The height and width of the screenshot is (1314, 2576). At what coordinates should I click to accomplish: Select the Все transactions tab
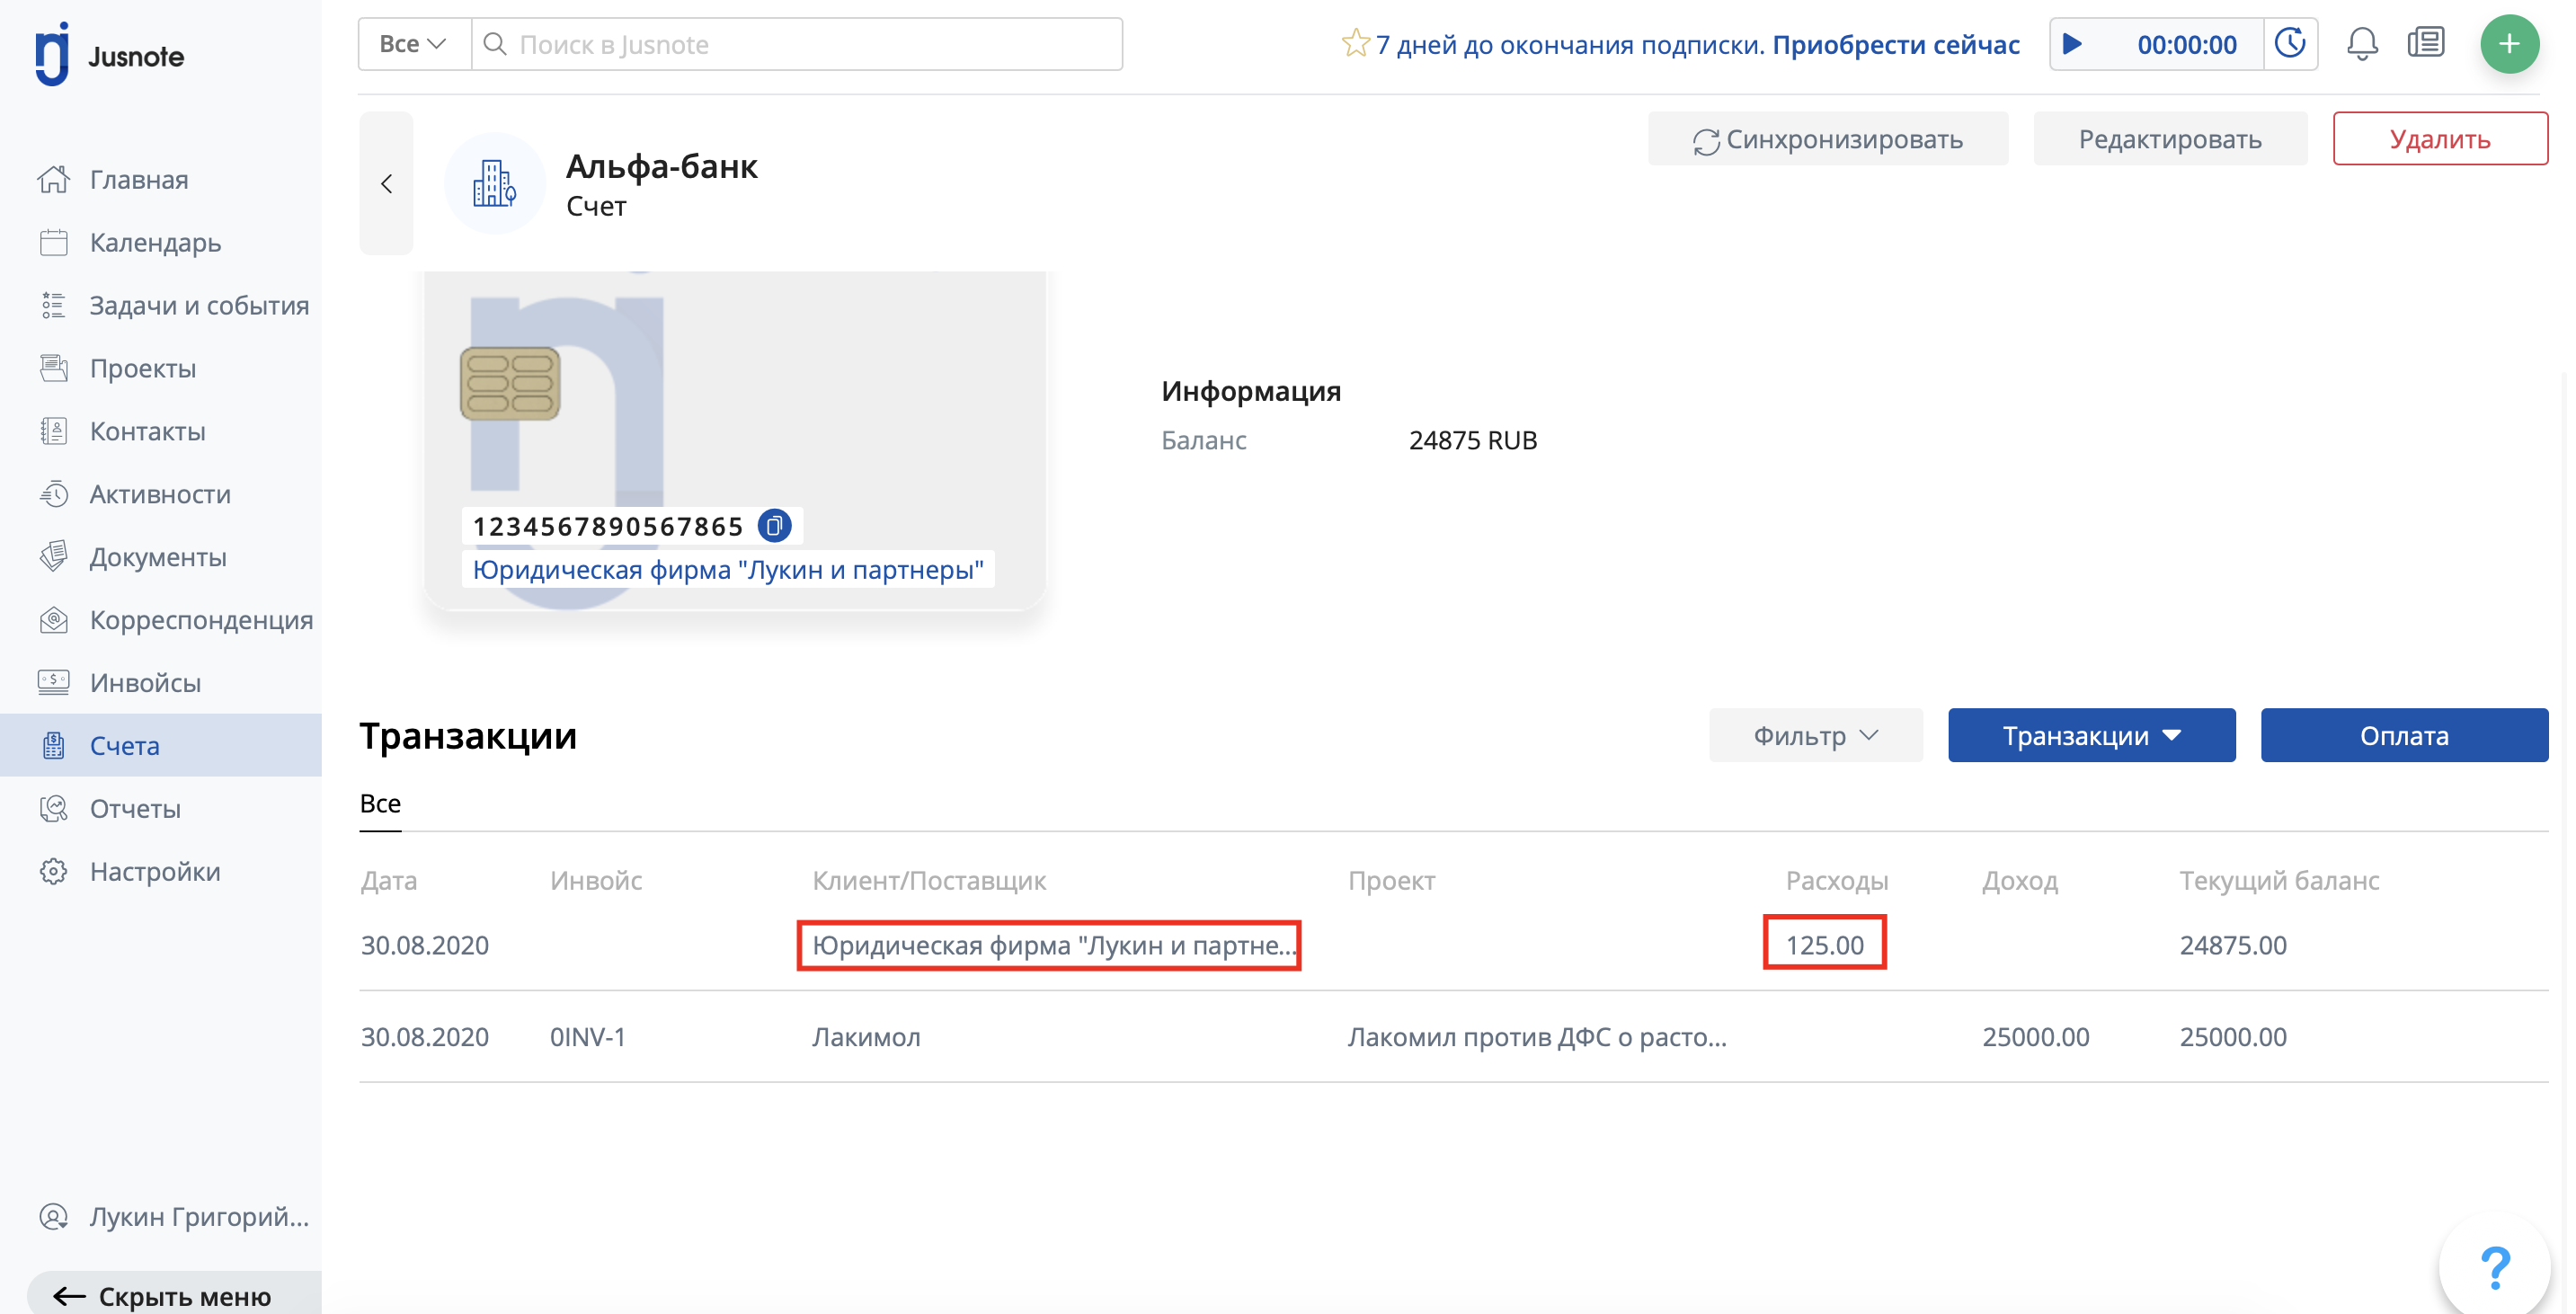(380, 803)
